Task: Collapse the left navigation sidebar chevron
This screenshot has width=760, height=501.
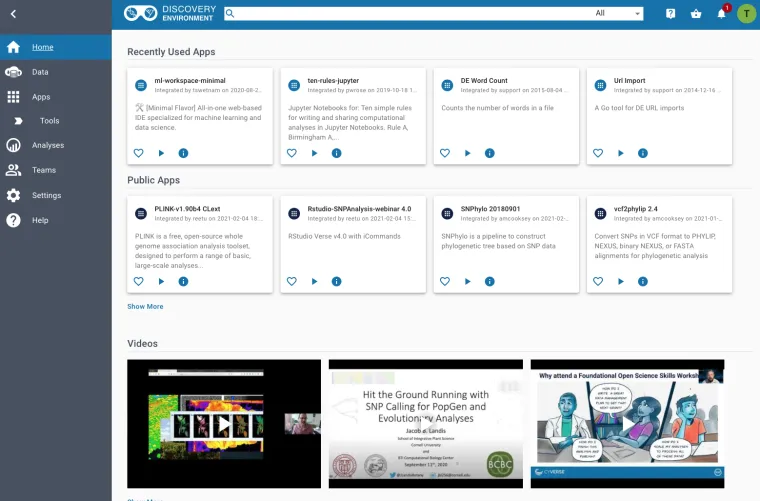Action: 14,14
